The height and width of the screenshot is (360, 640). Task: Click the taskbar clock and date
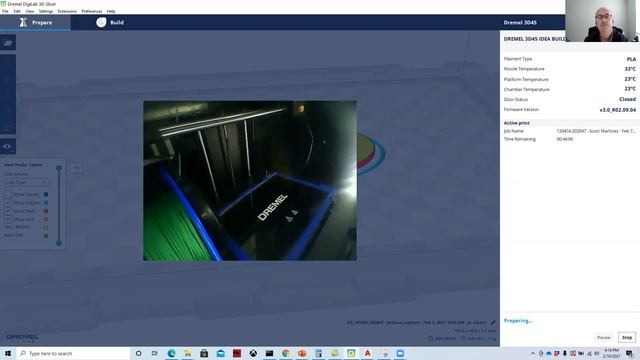click(611, 353)
